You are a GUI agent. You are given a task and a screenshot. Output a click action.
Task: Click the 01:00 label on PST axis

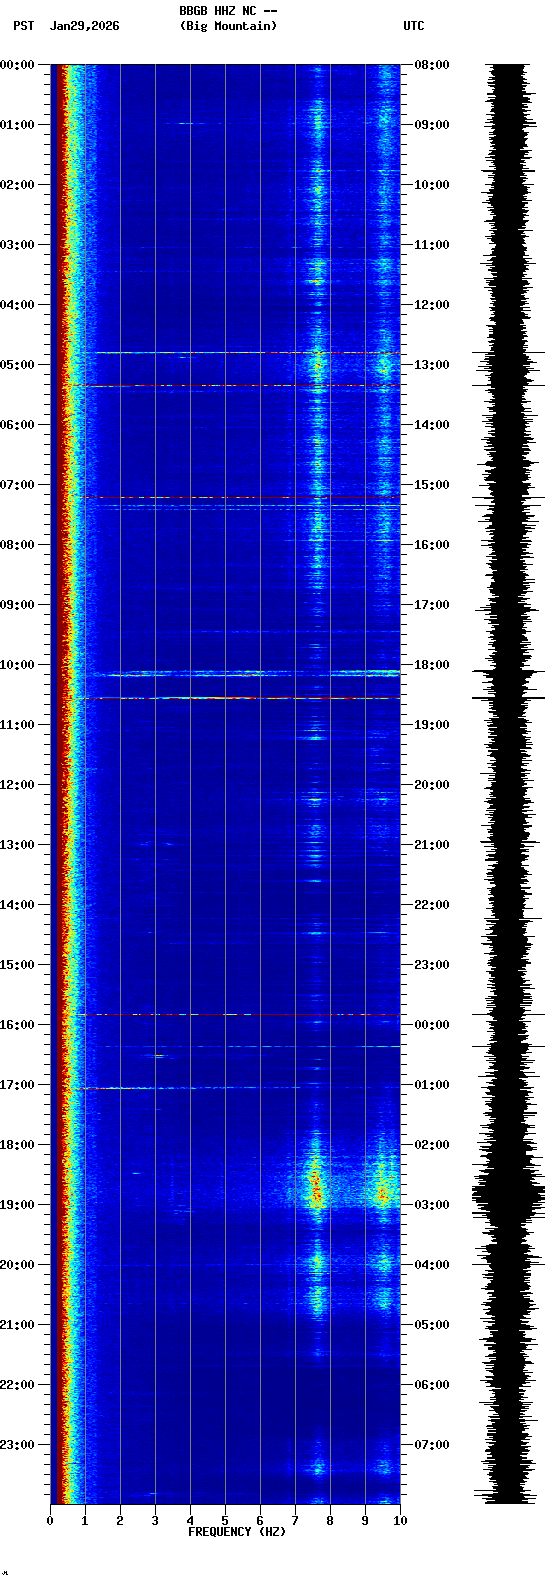[17, 125]
